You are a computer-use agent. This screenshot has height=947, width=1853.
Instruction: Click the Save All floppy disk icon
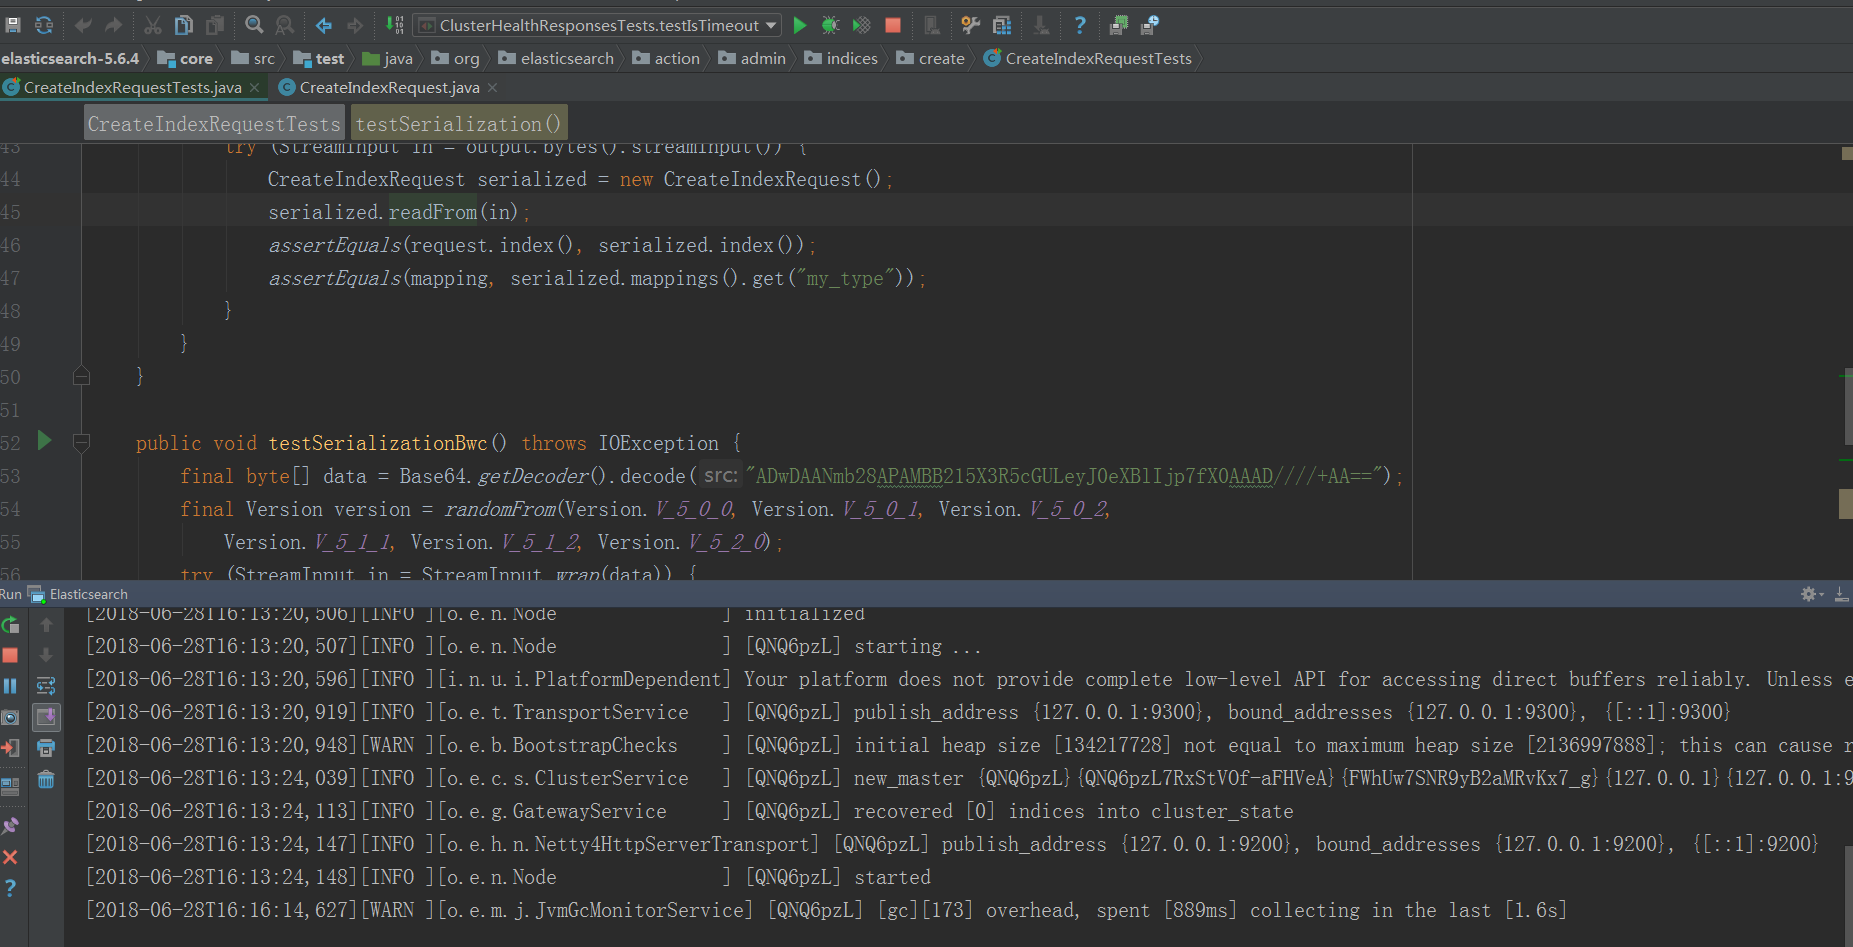(x=13, y=25)
